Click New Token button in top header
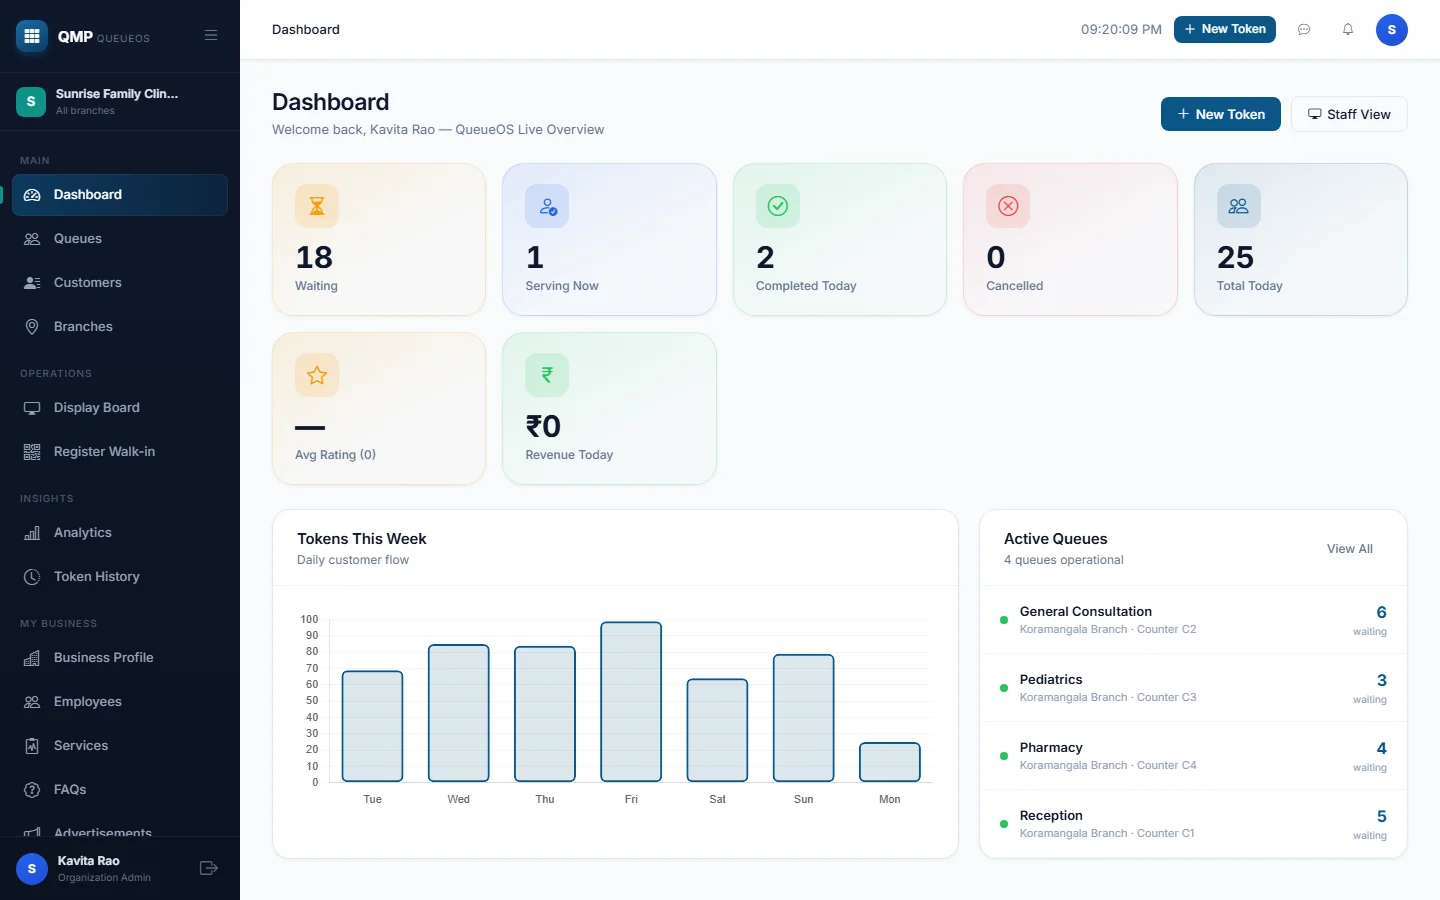1440x900 pixels. click(x=1225, y=30)
